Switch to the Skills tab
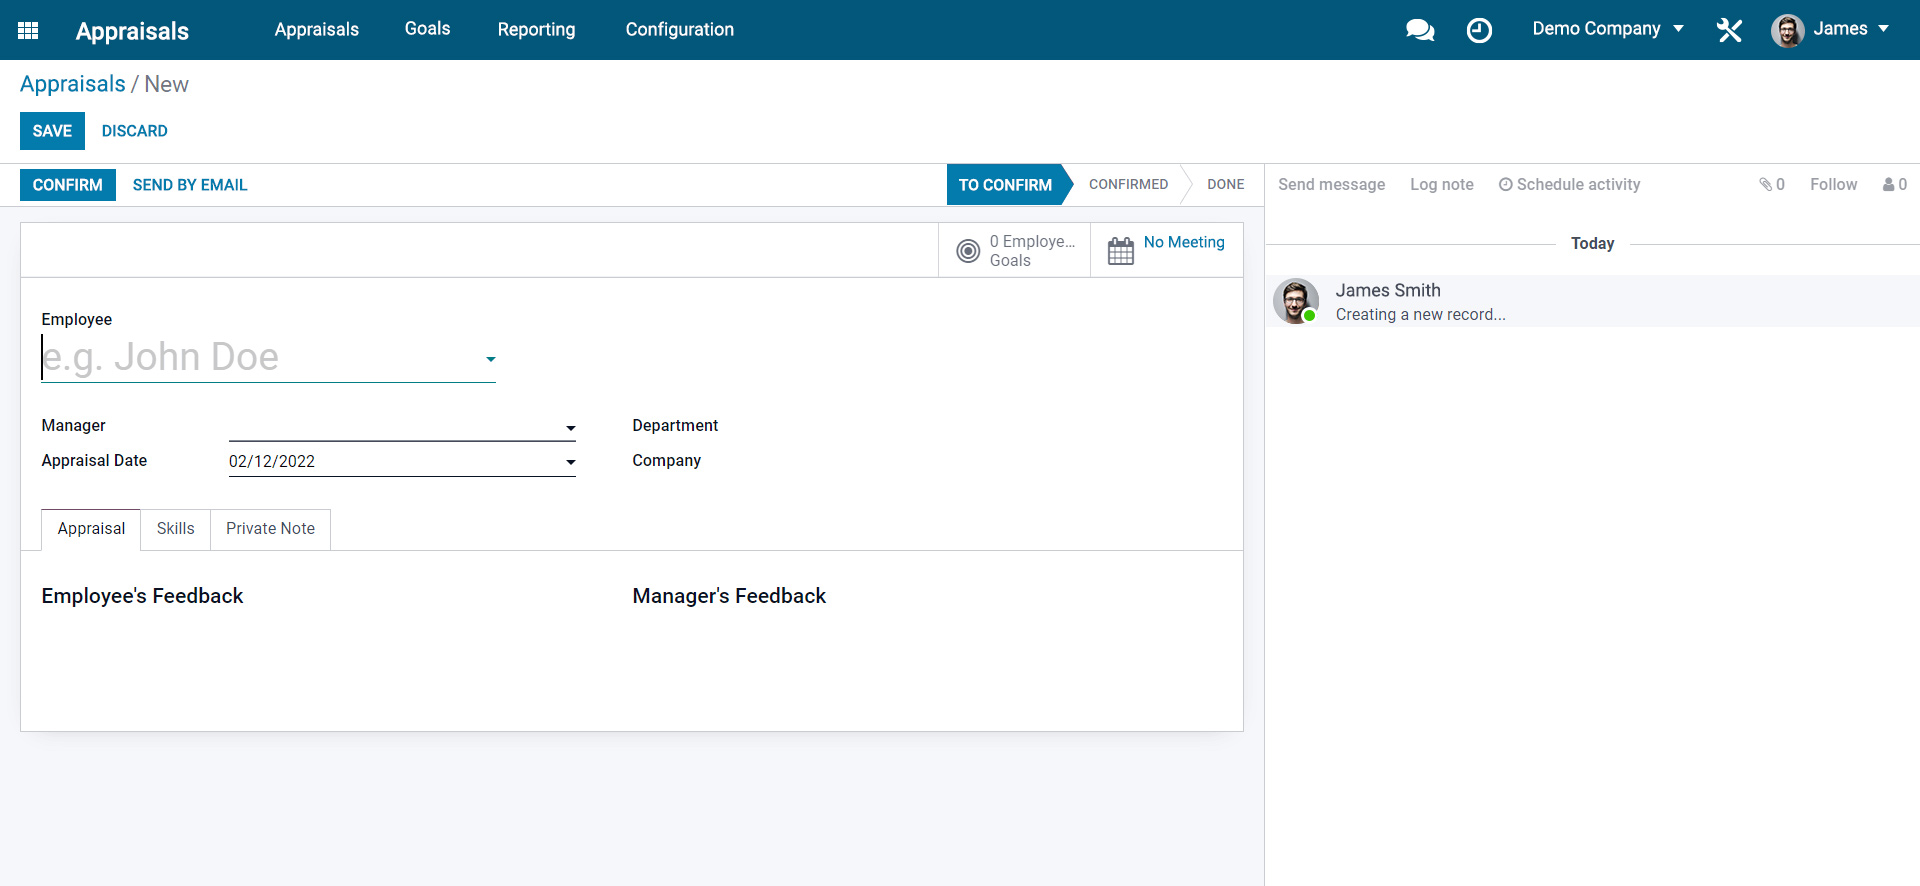The height and width of the screenshot is (886, 1920). click(175, 529)
